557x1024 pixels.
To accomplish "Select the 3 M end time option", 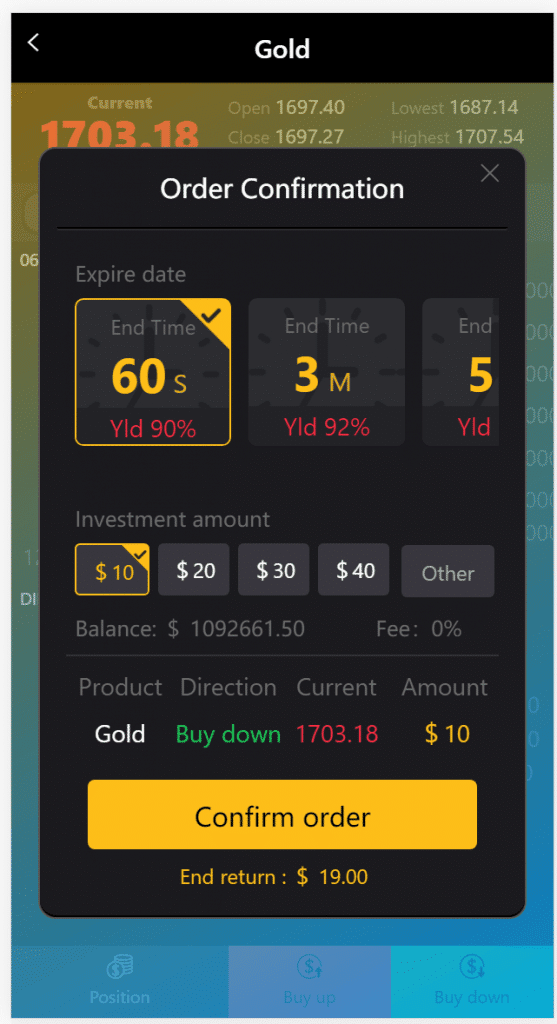I will click(x=326, y=372).
